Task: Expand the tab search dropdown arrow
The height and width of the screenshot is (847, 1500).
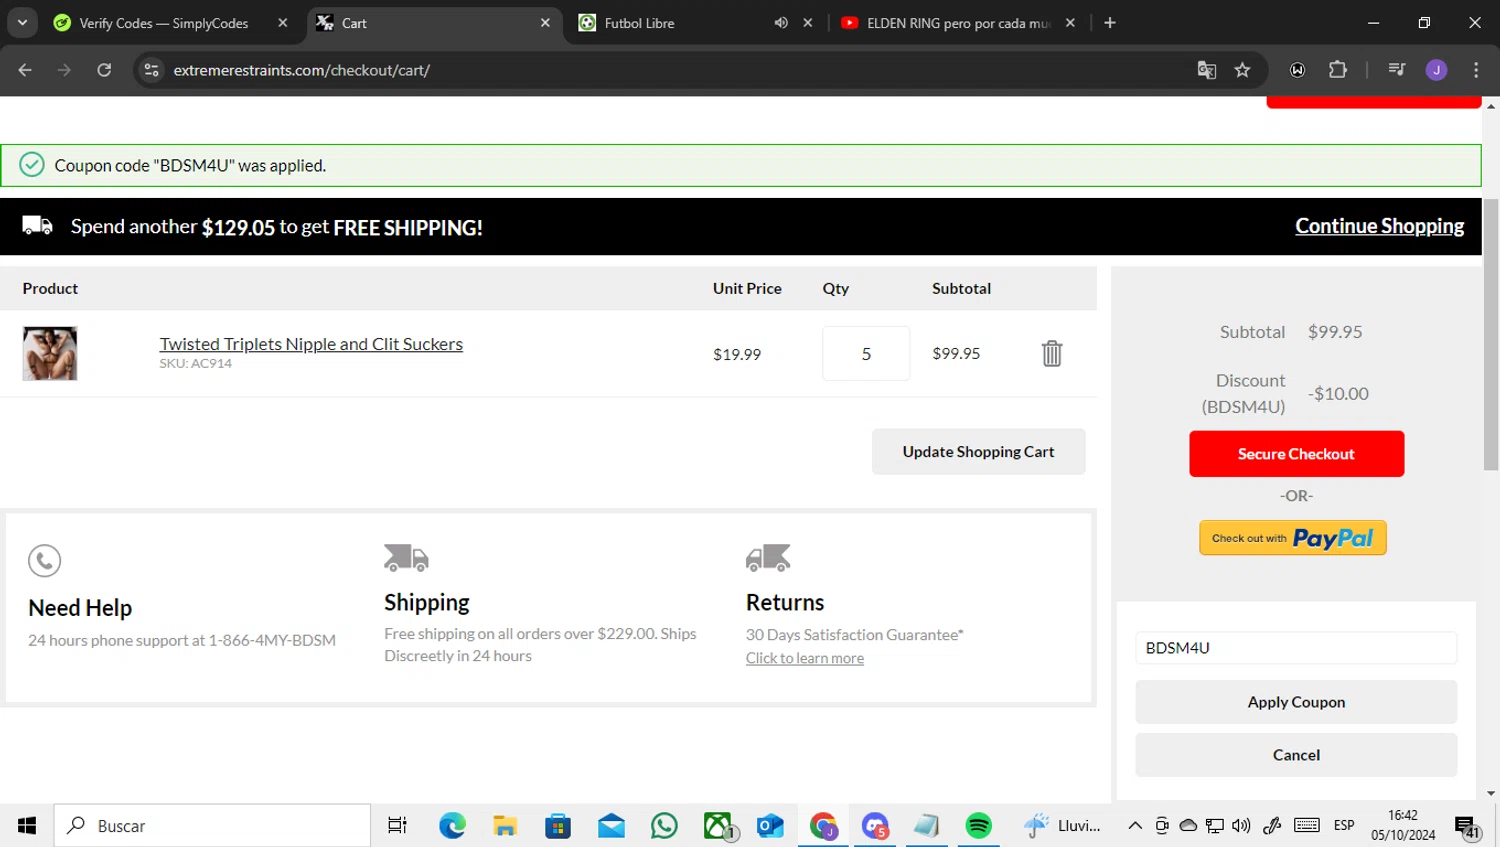Action: 22,23
